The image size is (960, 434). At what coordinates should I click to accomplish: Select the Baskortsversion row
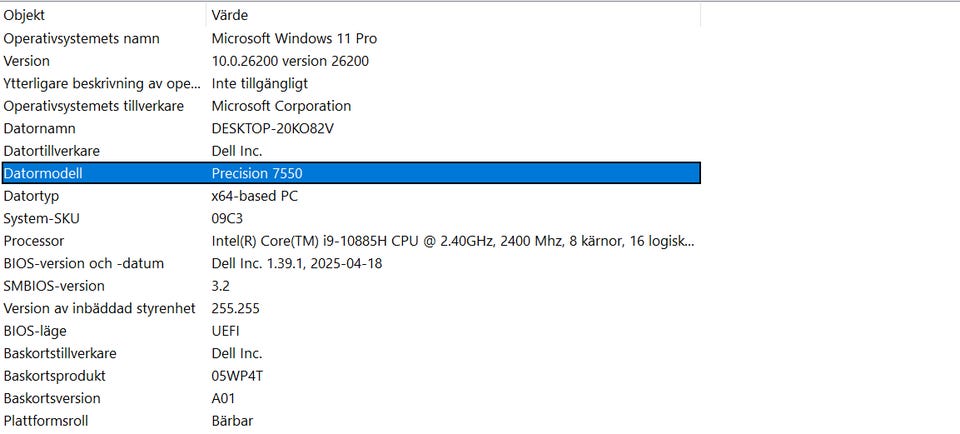pos(54,398)
